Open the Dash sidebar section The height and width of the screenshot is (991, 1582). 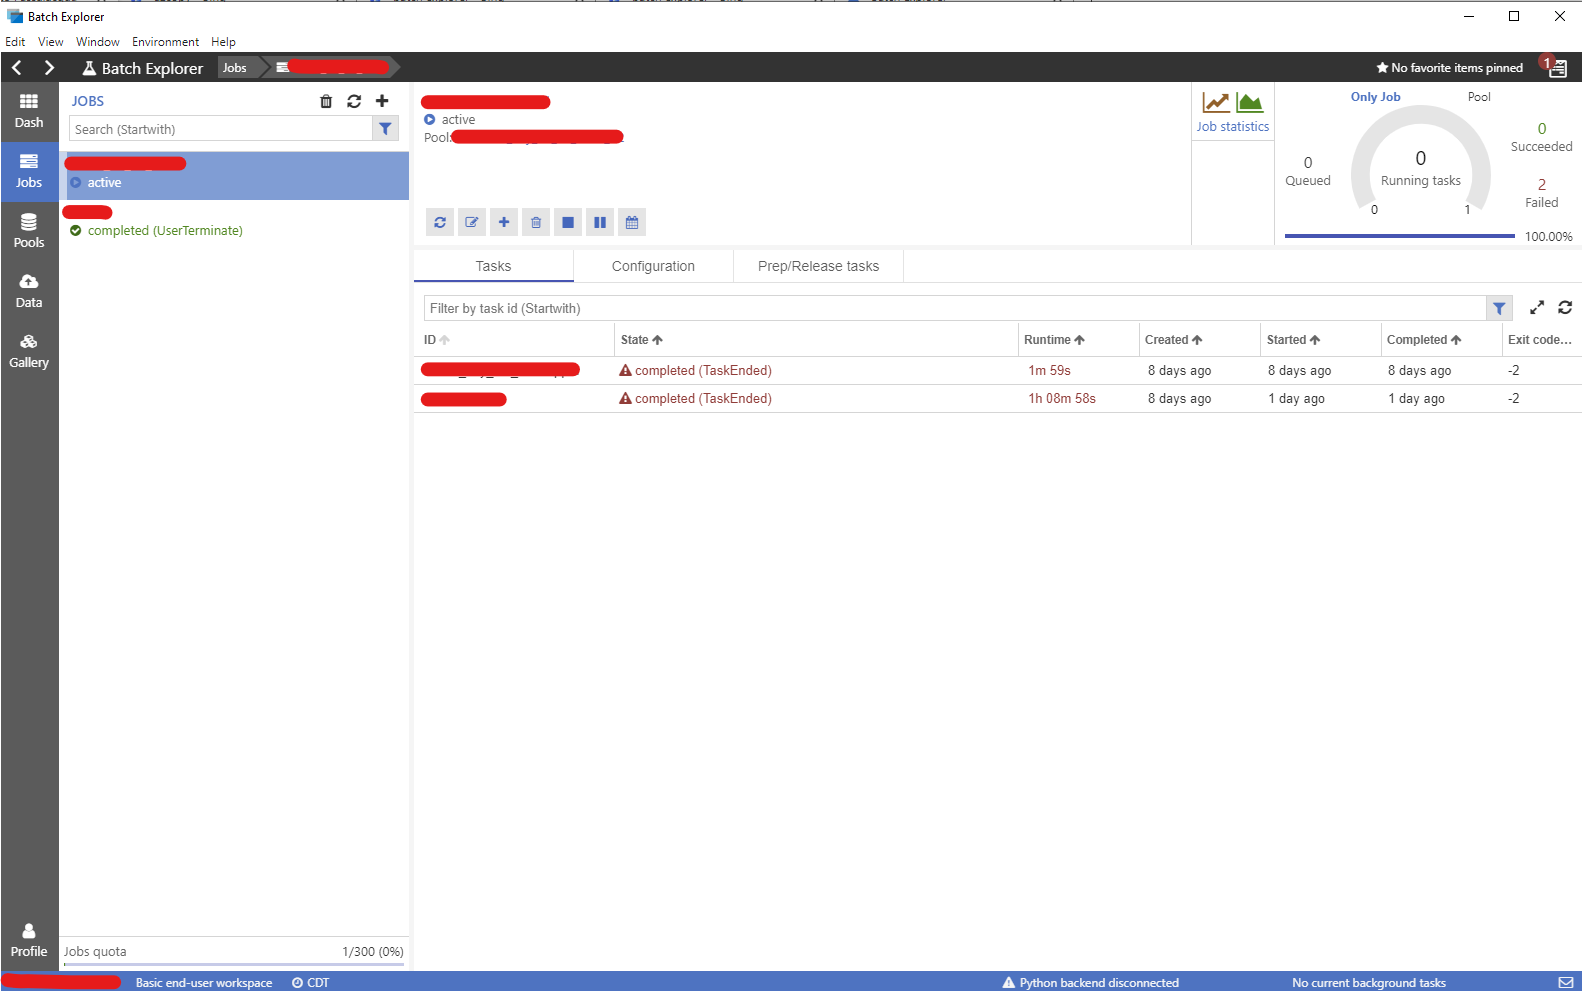click(29, 111)
